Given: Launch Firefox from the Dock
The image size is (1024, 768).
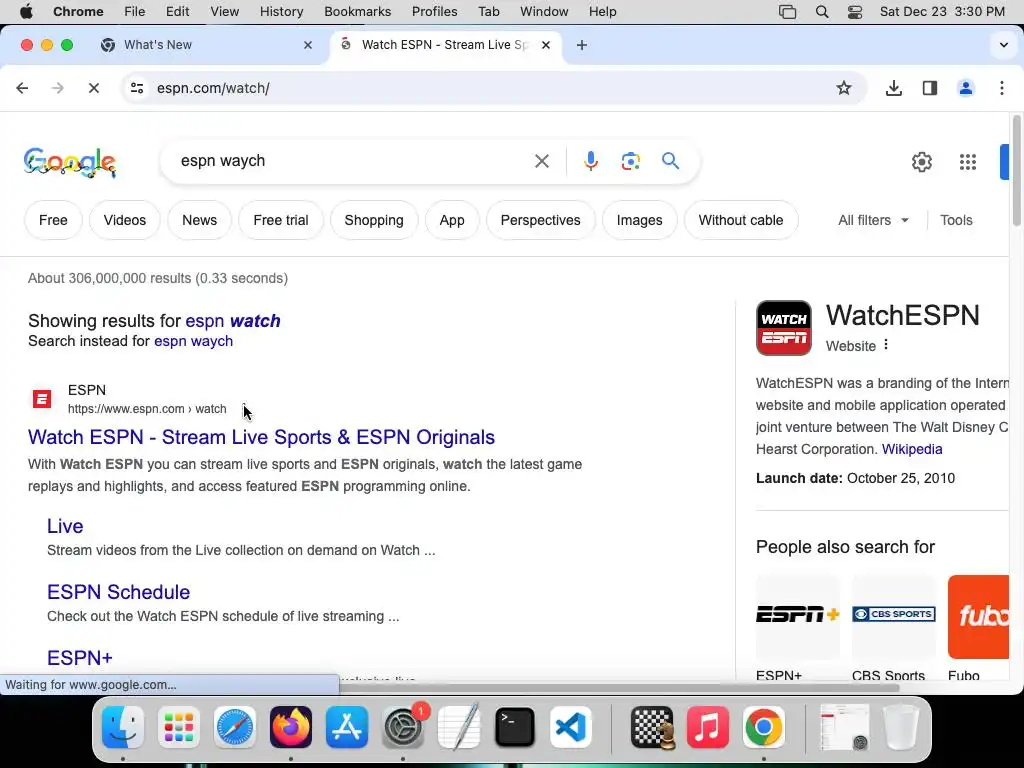Looking at the screenshot, I should coord(291,727).
